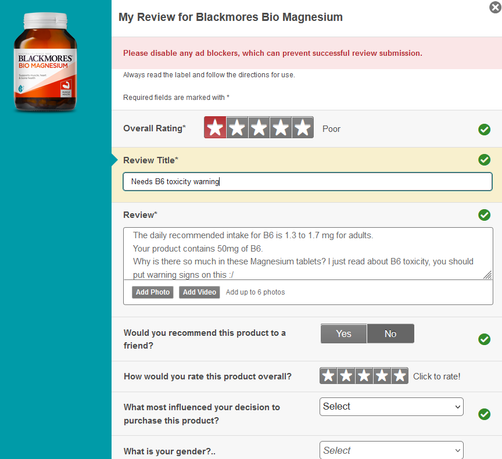Click green checkmark beside recommend question
Viewport: 502px width, 459px height.
pos(484,339)
